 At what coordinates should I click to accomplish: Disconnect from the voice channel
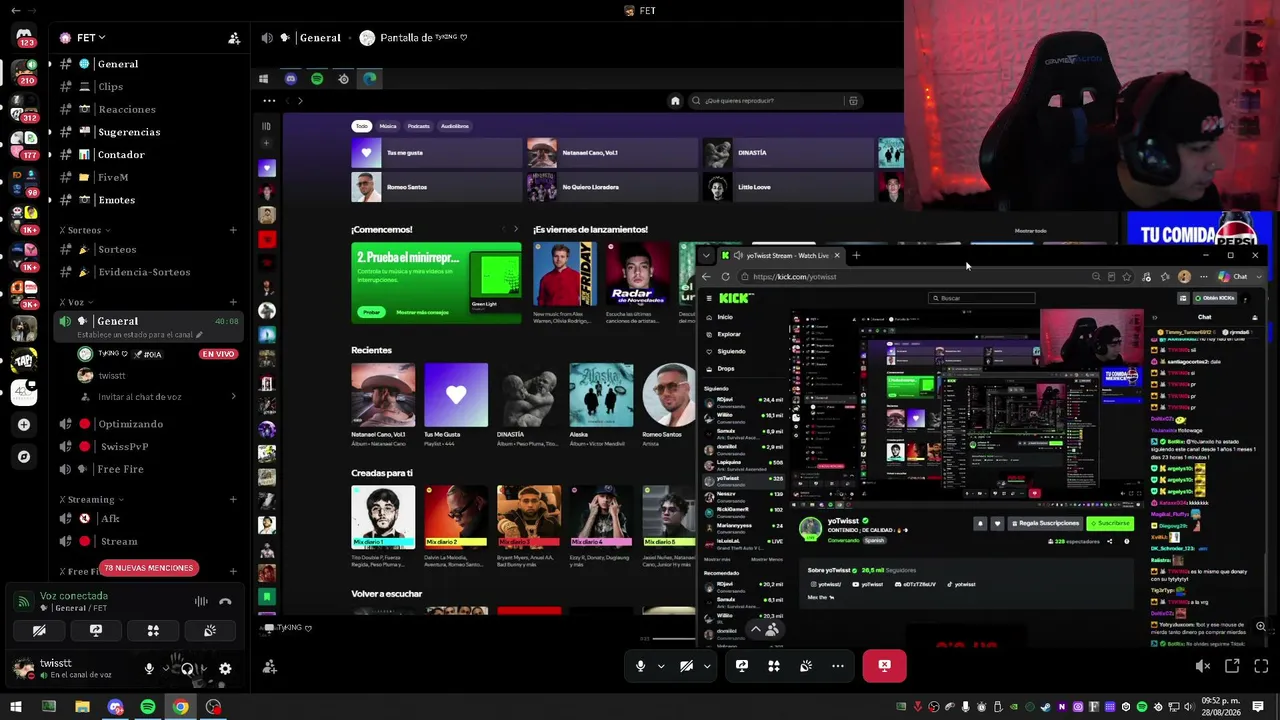tap(225, 602)
